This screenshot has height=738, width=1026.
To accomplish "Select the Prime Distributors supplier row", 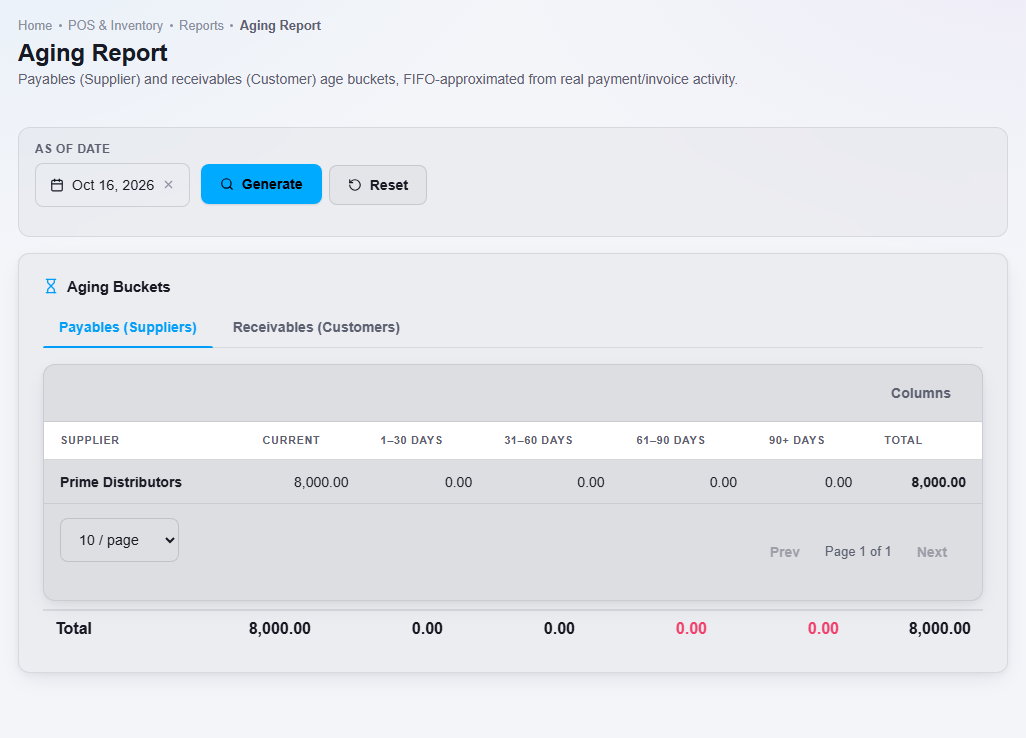I will (513, 482).
